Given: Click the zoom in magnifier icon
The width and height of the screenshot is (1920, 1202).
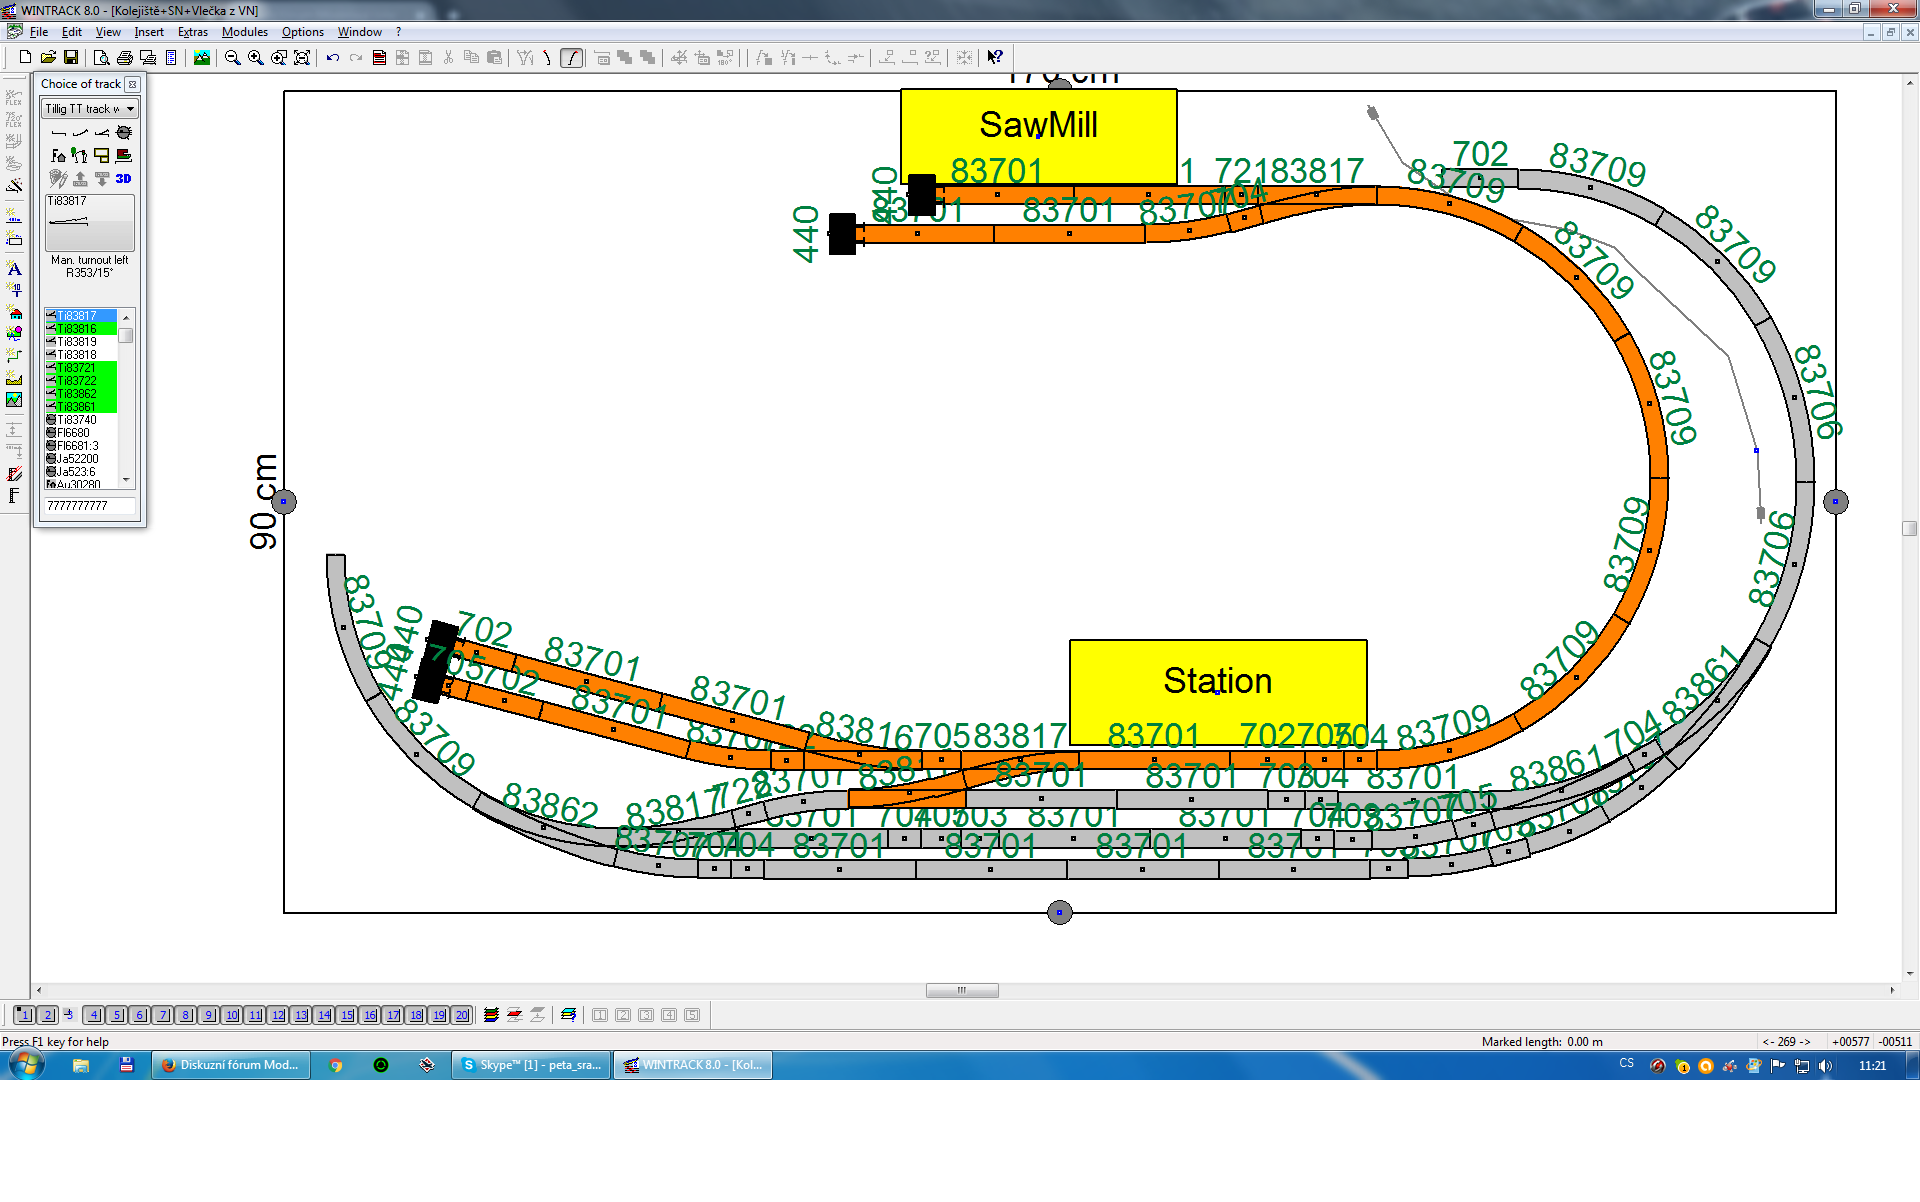Looking at the screenshot, I should coord(255,58).
